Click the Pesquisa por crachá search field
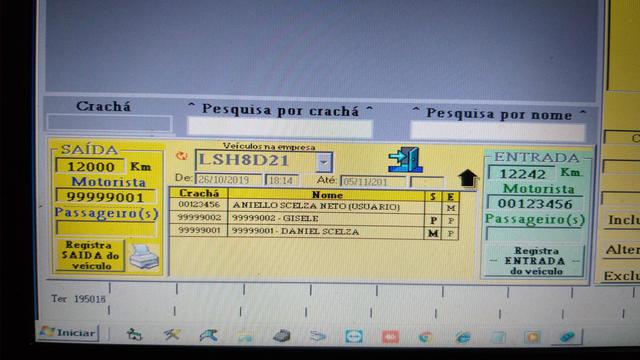This screenshot has height=360, width=640. point(280,127)
